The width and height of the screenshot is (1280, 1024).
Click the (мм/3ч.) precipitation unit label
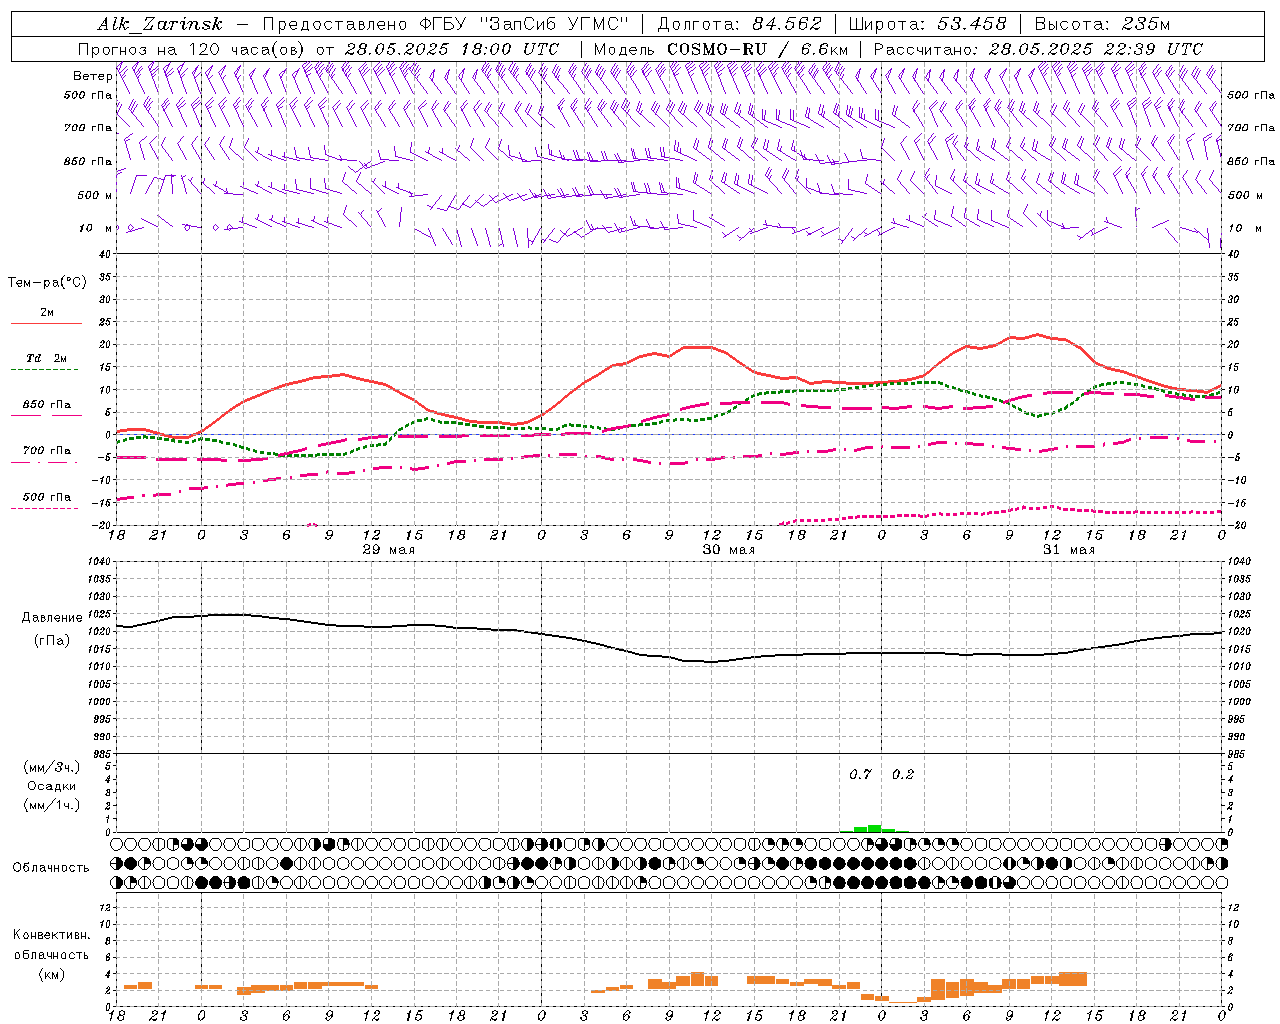pos(52,767)
